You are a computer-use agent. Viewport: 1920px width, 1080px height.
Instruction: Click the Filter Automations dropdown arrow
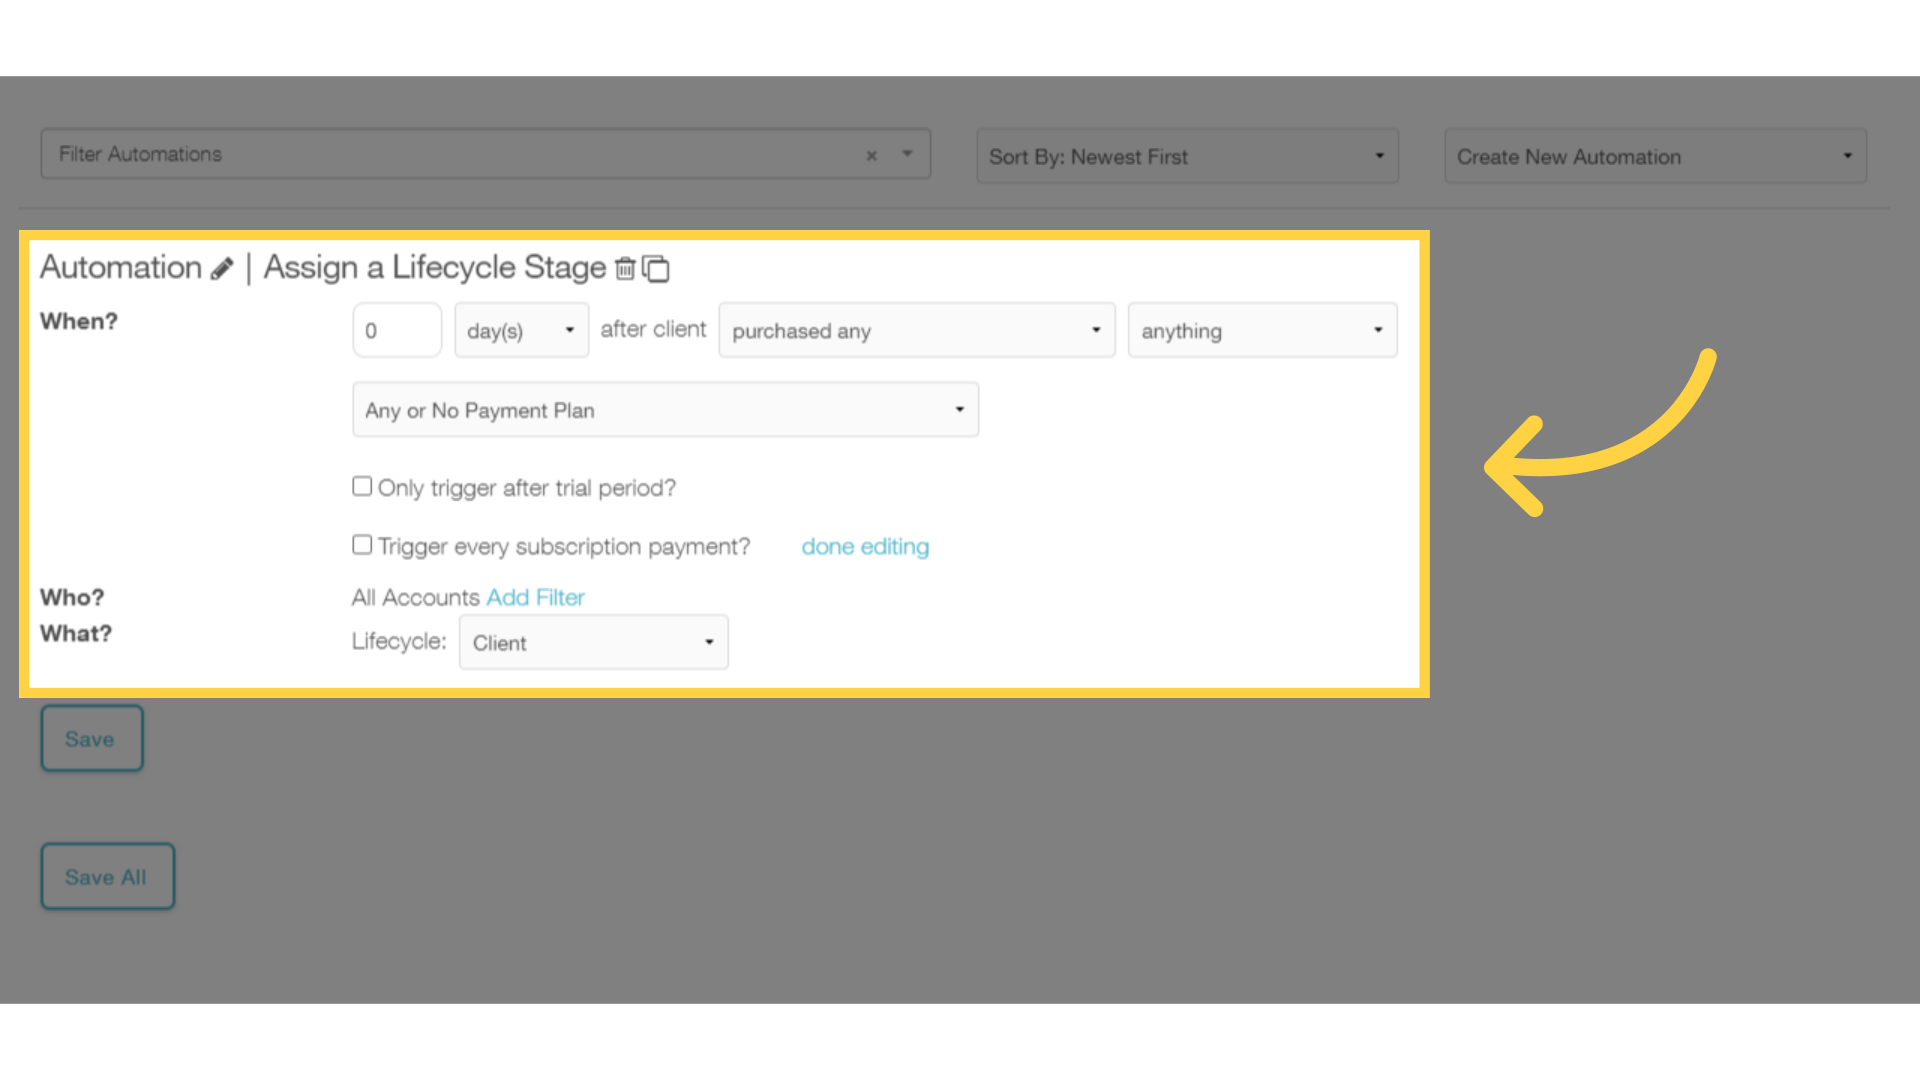point(907,154)
